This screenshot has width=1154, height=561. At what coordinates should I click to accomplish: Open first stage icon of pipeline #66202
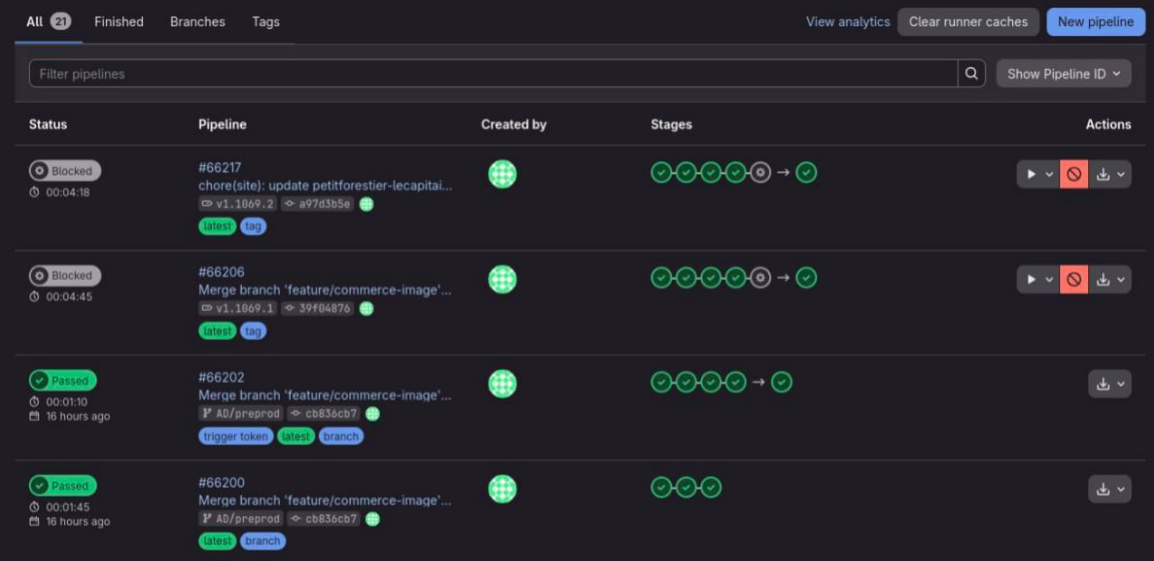click(x=662, y=382)
